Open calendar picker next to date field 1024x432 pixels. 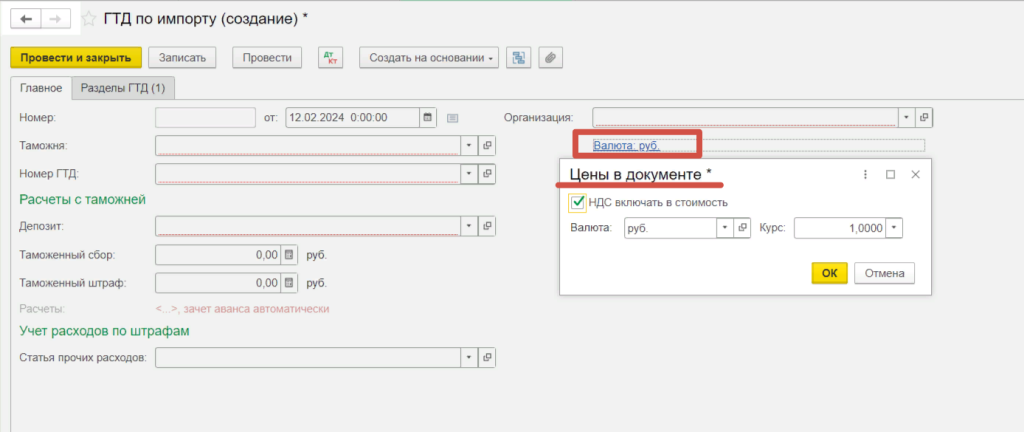pyautogui.click(x=428, y=117)
